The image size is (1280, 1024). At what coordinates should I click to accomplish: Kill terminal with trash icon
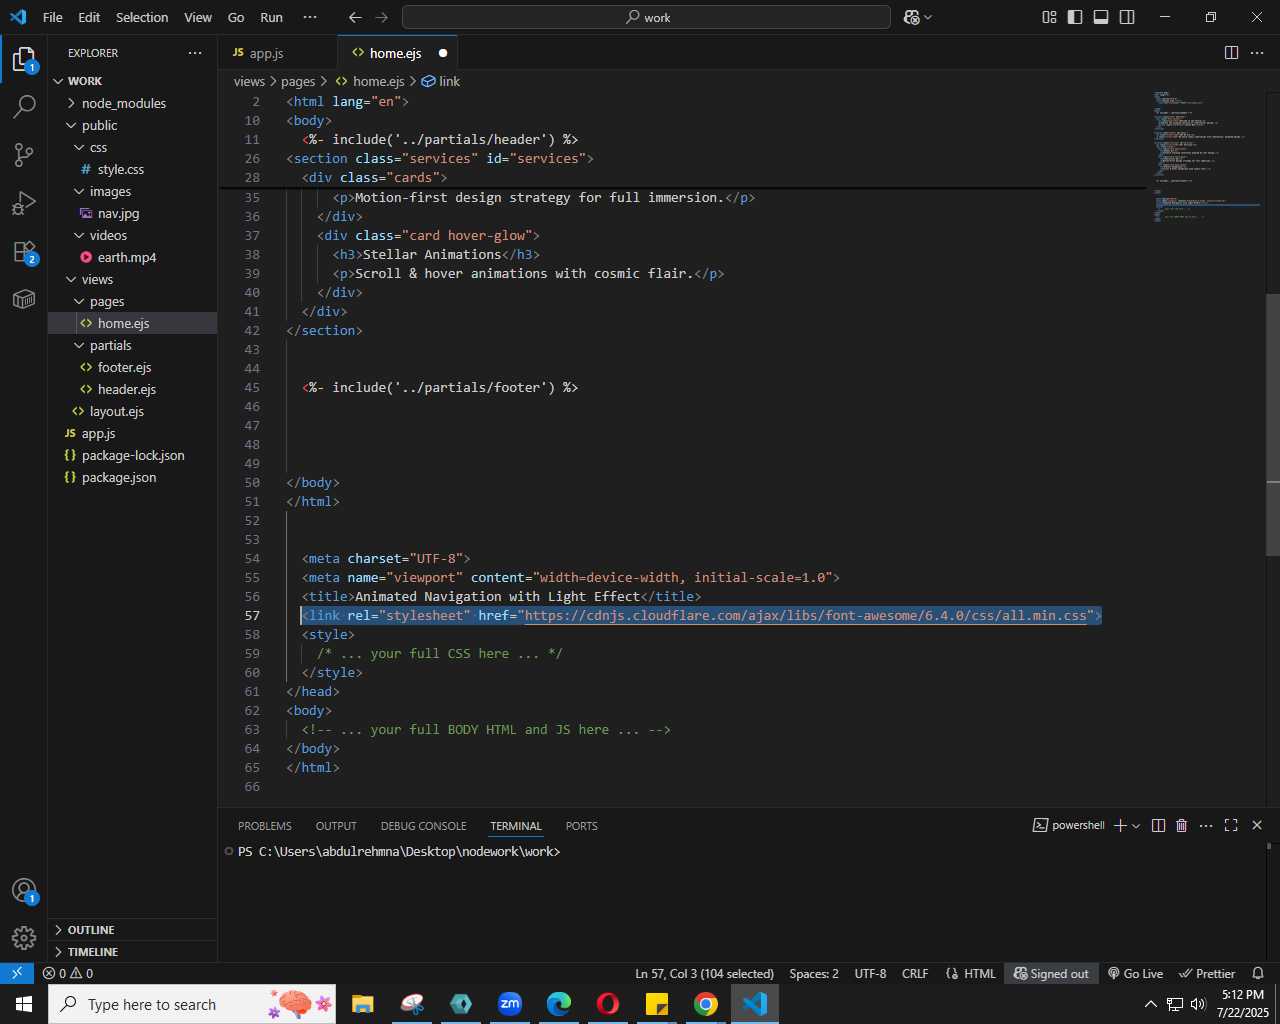(x=1182, y=825)
